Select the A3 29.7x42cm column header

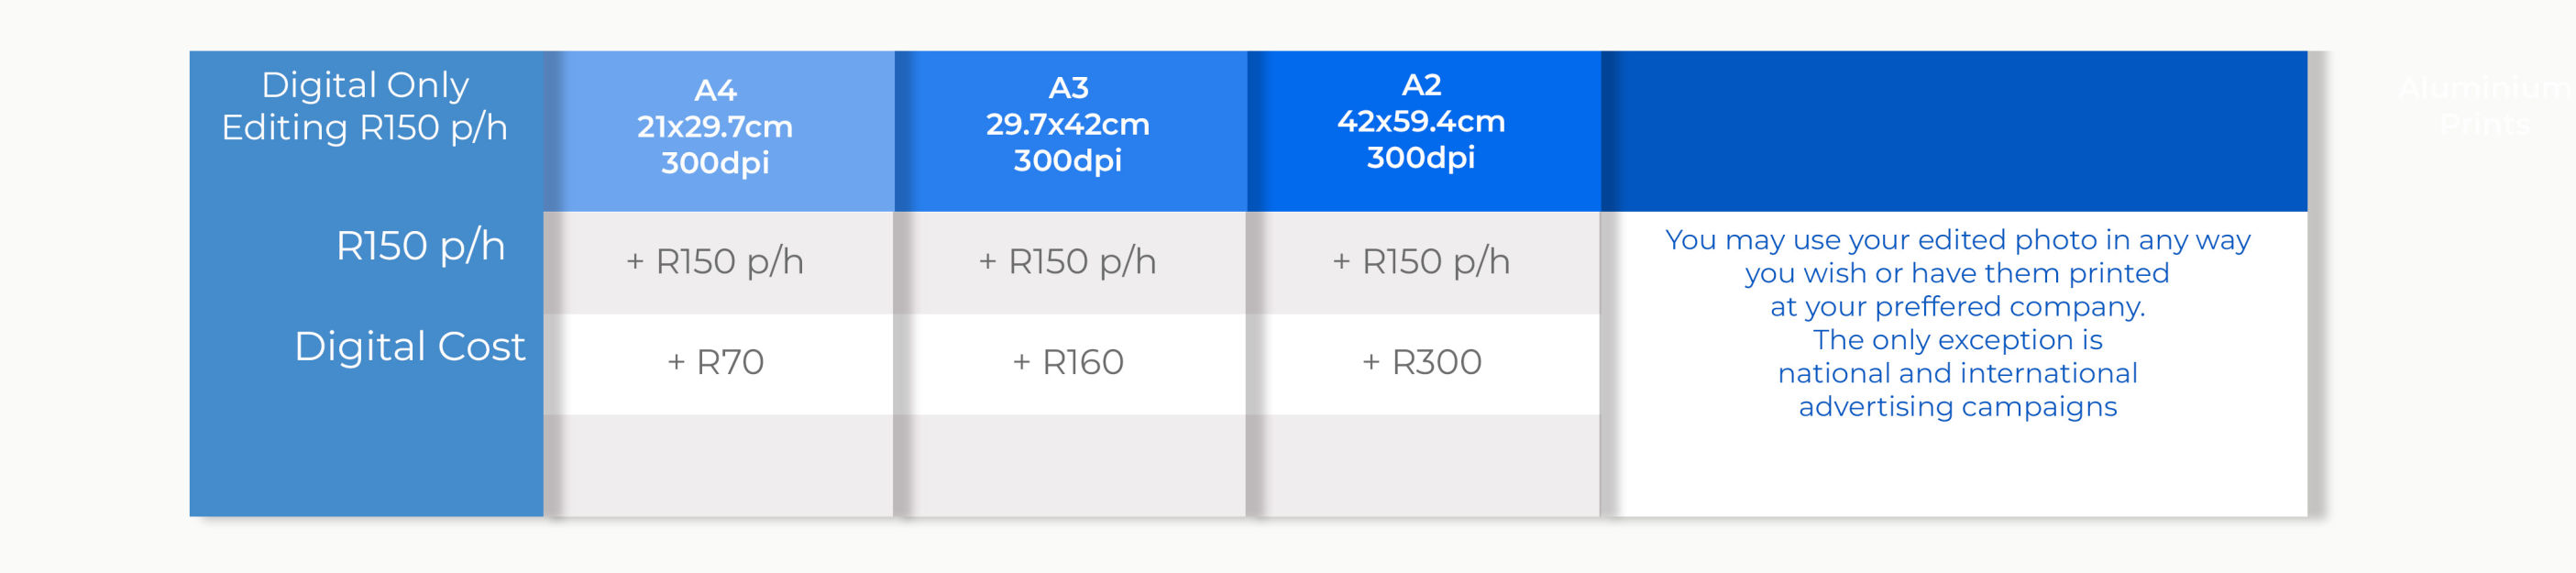click(1068, 124)
